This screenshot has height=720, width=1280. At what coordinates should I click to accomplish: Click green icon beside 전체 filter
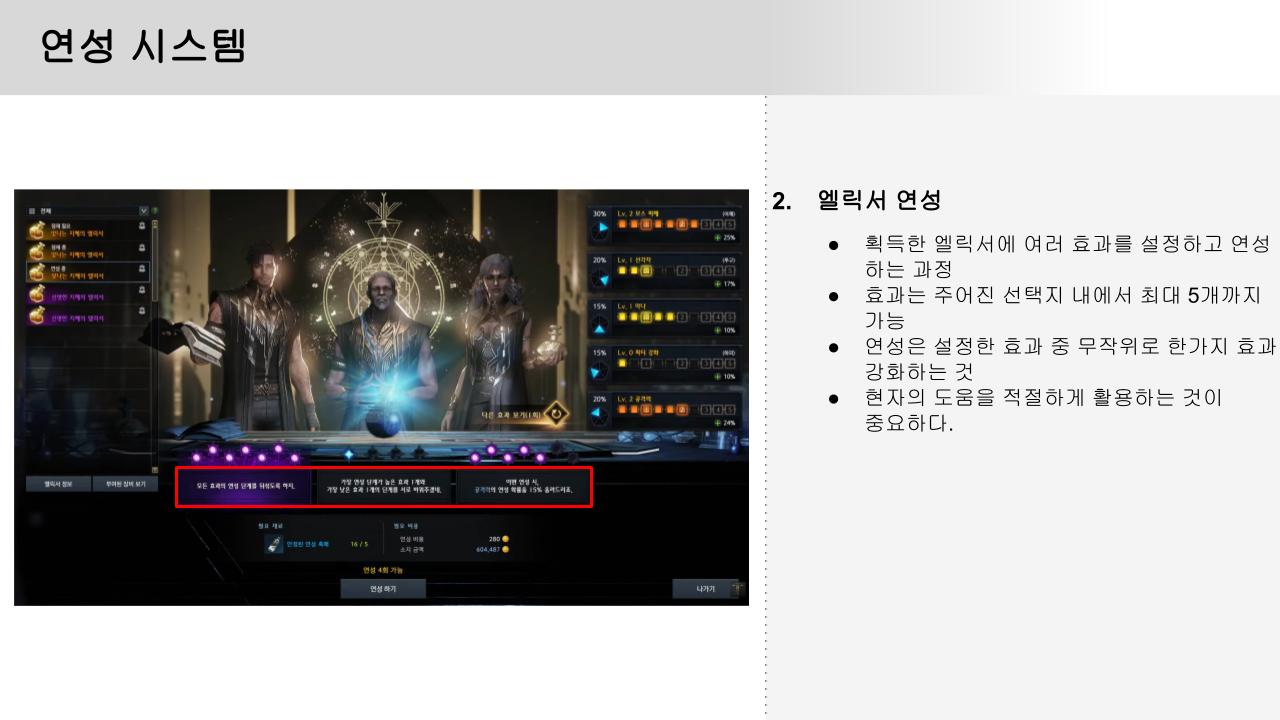pyautogui.click(x=154, y=210)
